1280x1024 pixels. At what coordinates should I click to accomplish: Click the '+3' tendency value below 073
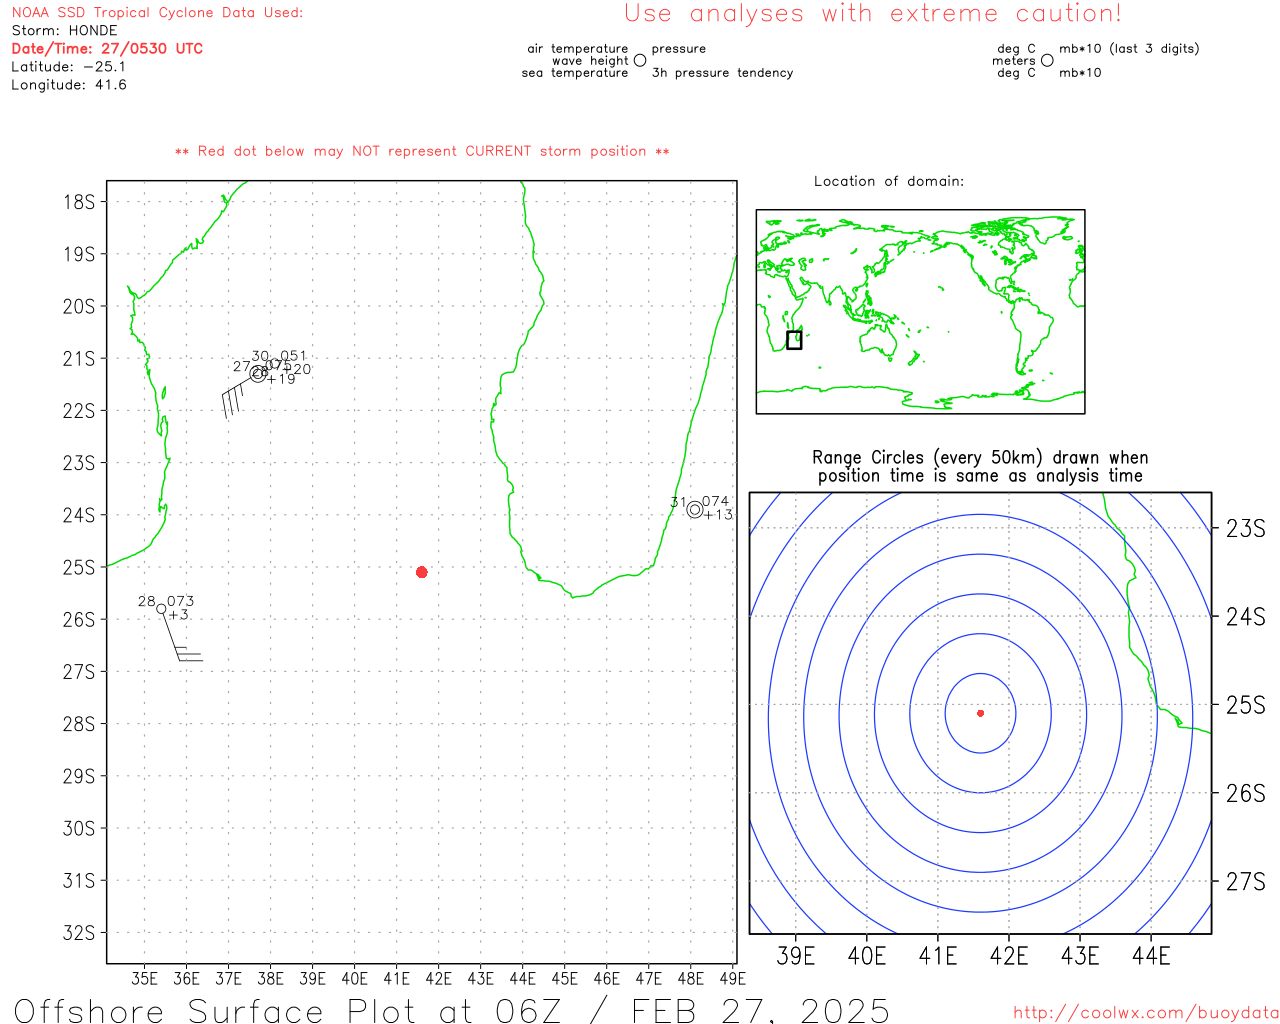[x=178, y=615]
